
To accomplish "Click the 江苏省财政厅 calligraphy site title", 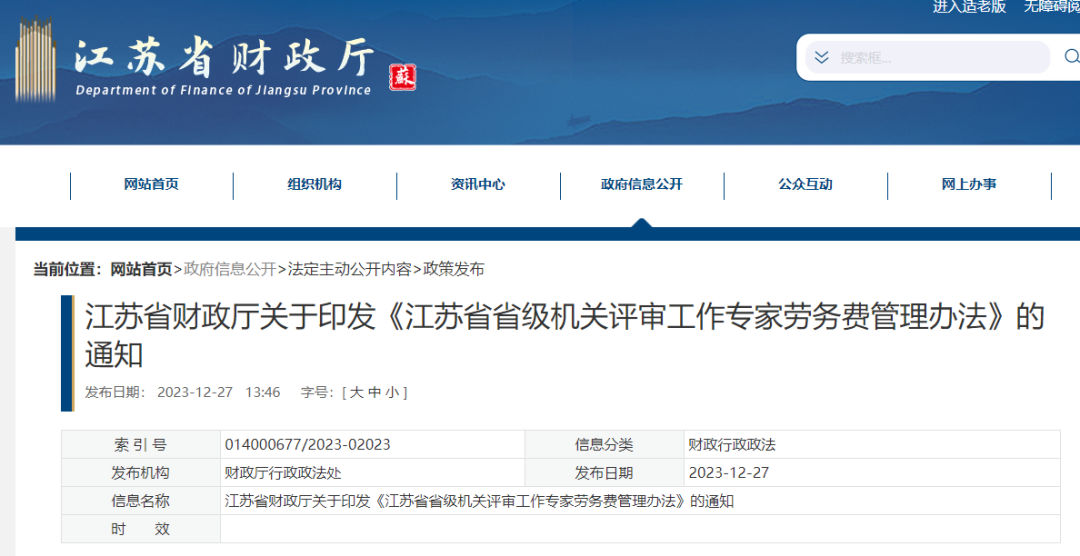I will (225, 56).
